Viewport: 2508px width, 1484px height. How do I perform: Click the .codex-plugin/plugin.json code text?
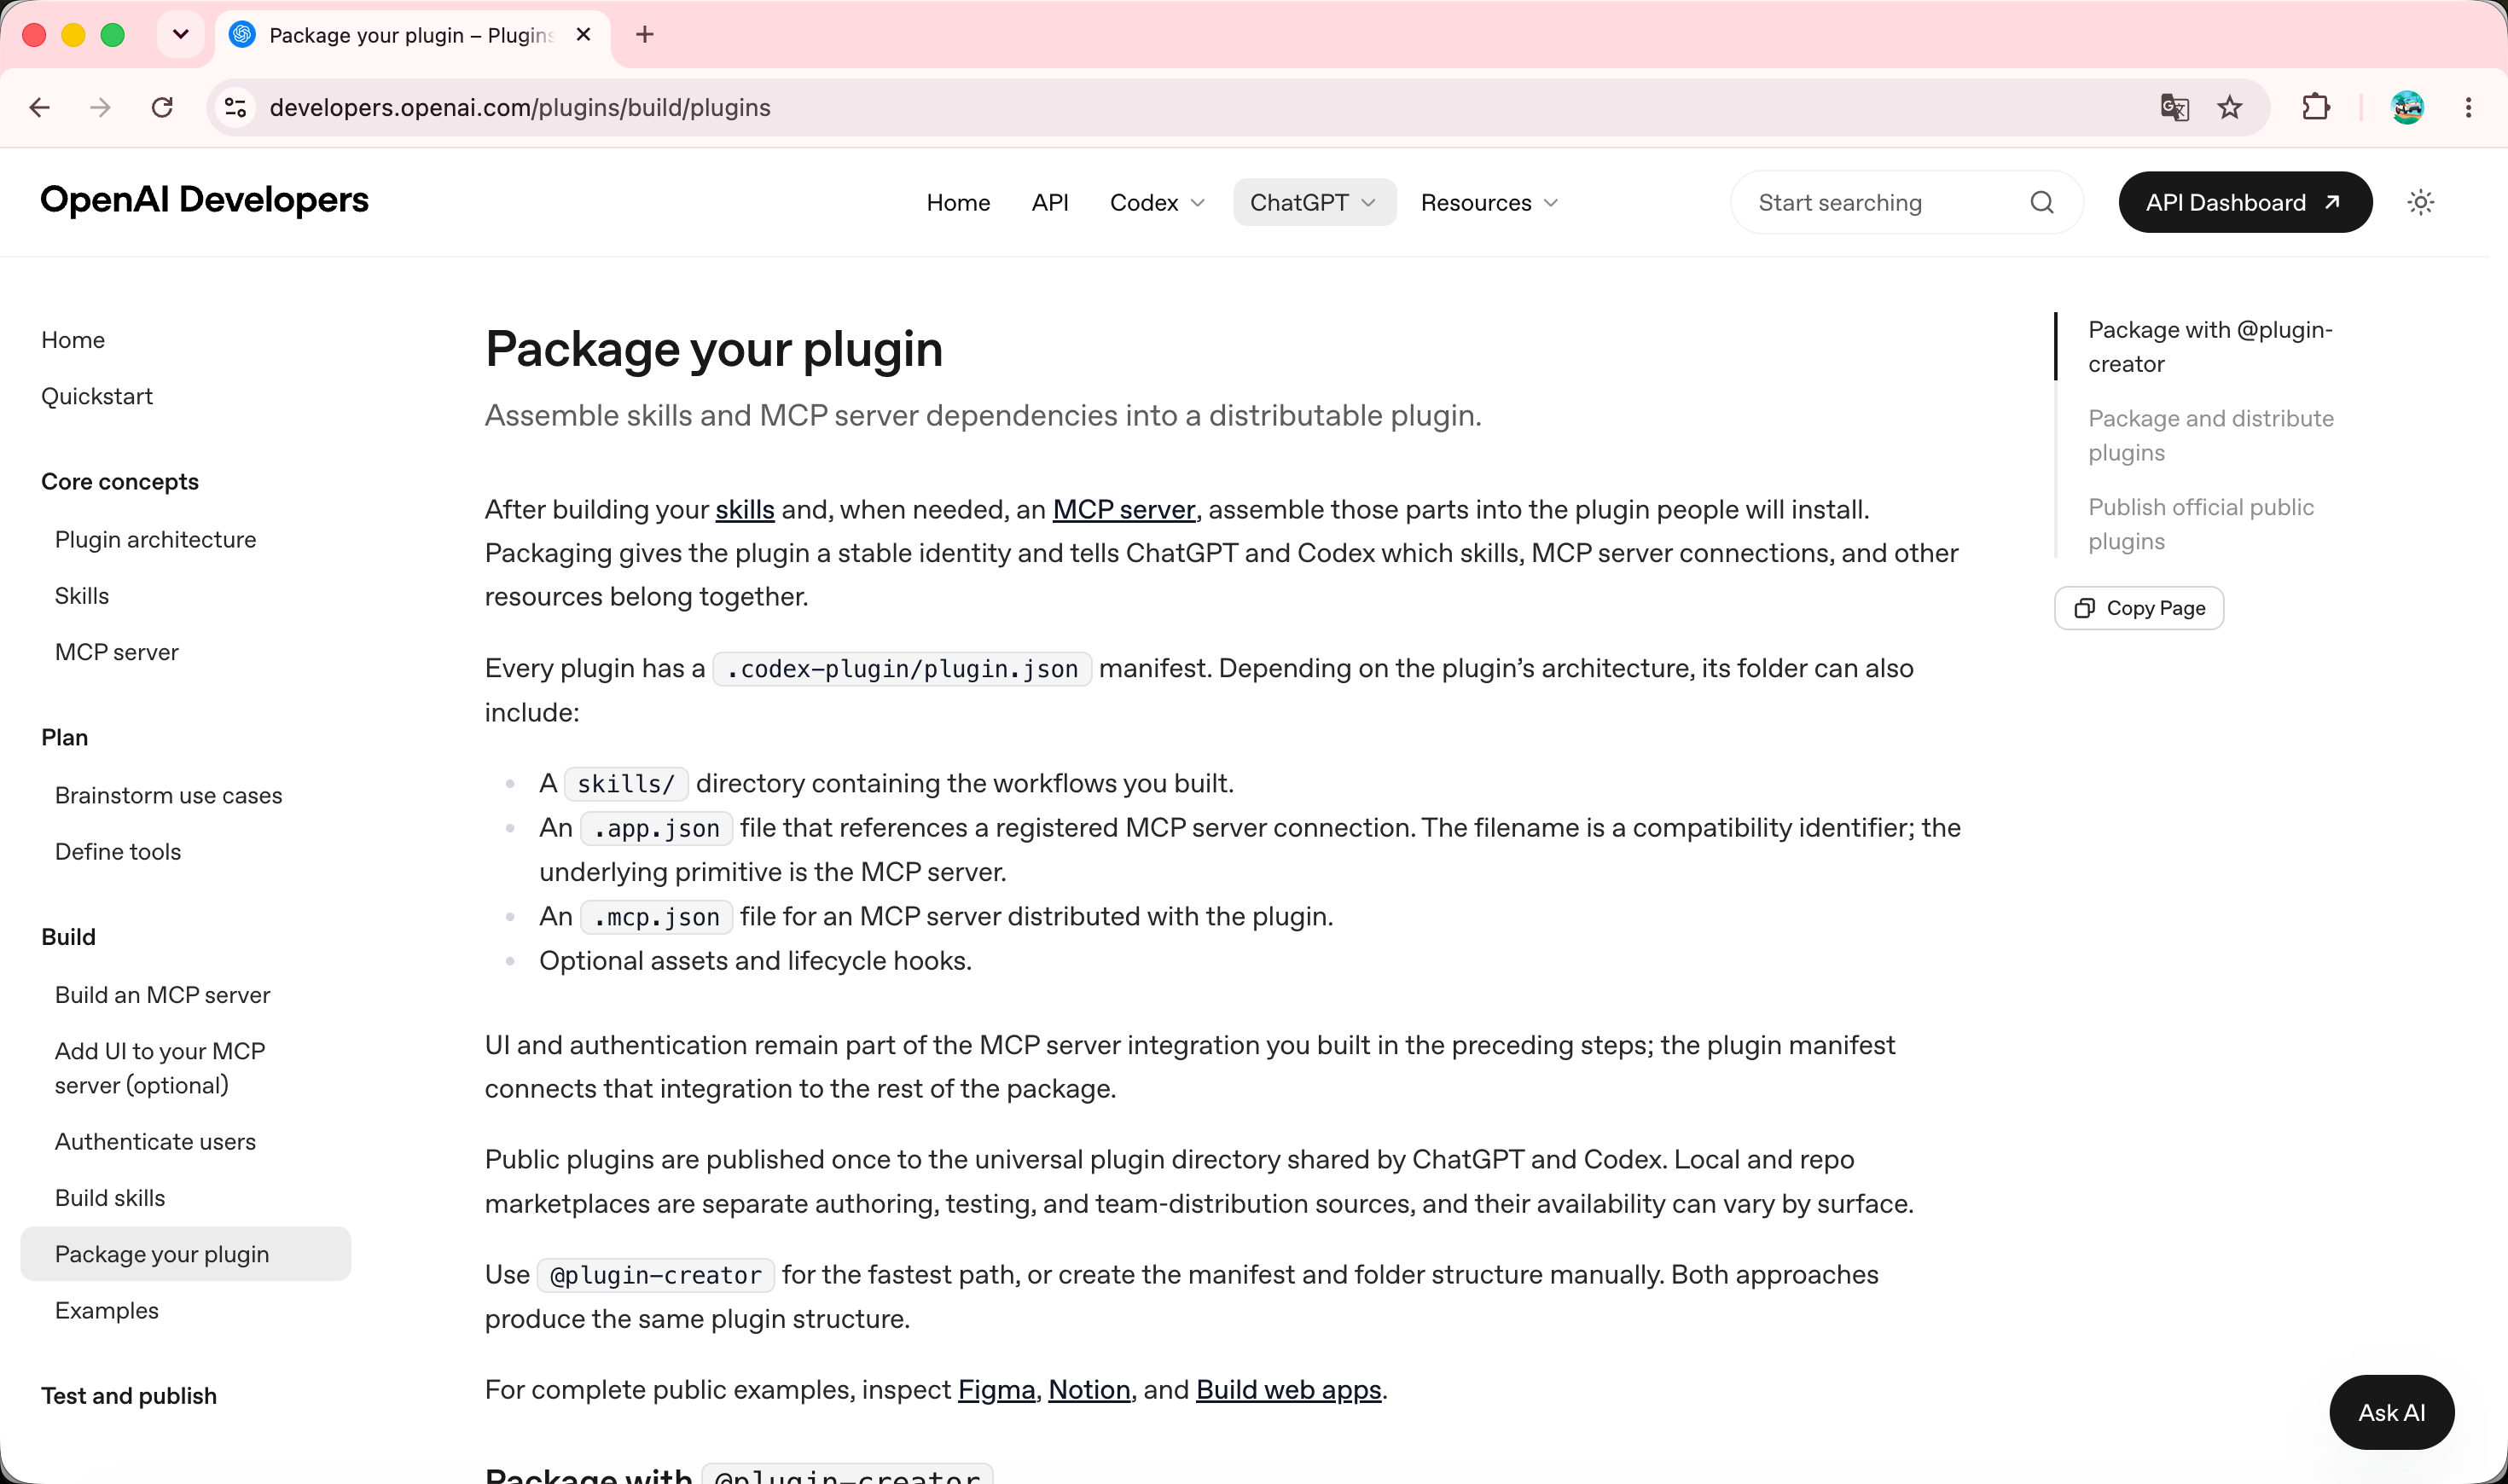tap(902, 669)
